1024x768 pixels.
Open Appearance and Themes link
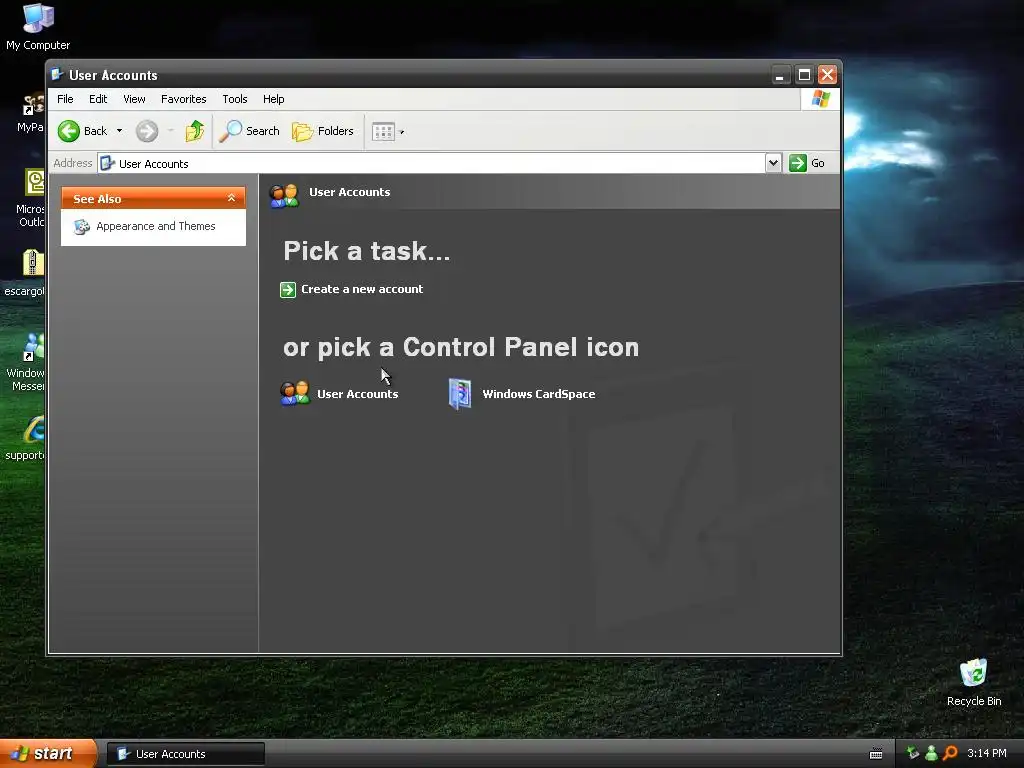click(155, 226)
